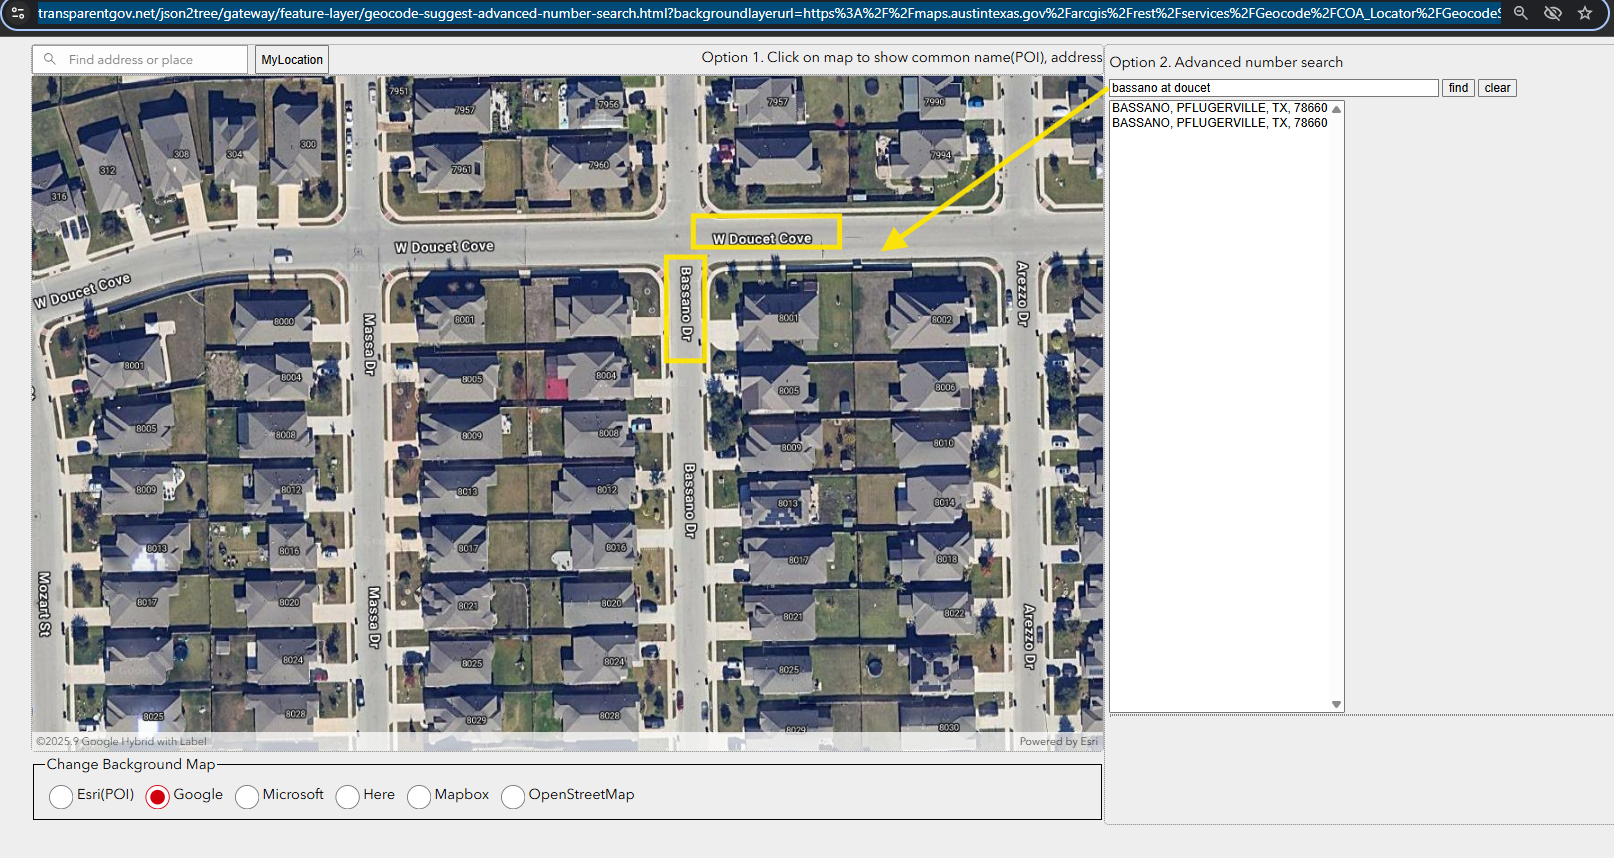
Task: Select the first BASSANO, PFLUGERVILLE result
Action: [1219, 108]
